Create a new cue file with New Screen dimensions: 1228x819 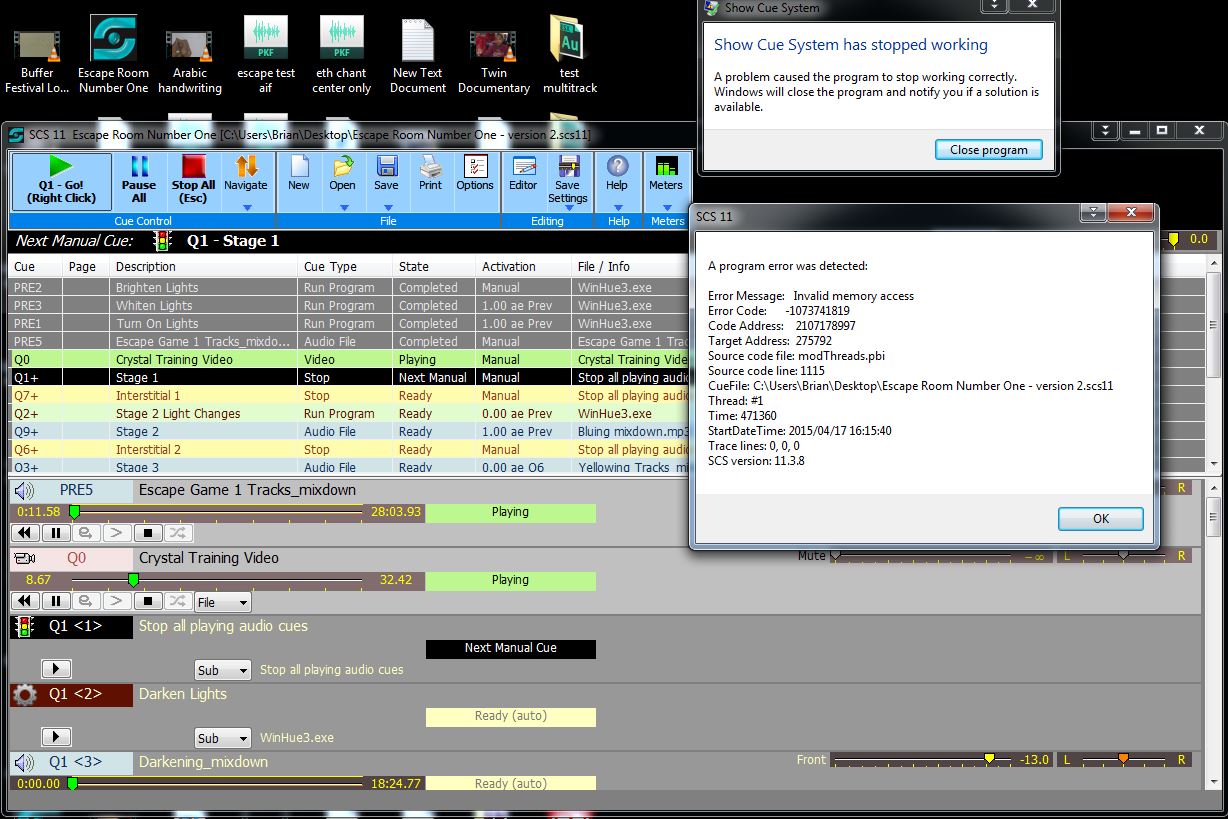point(299,172)
